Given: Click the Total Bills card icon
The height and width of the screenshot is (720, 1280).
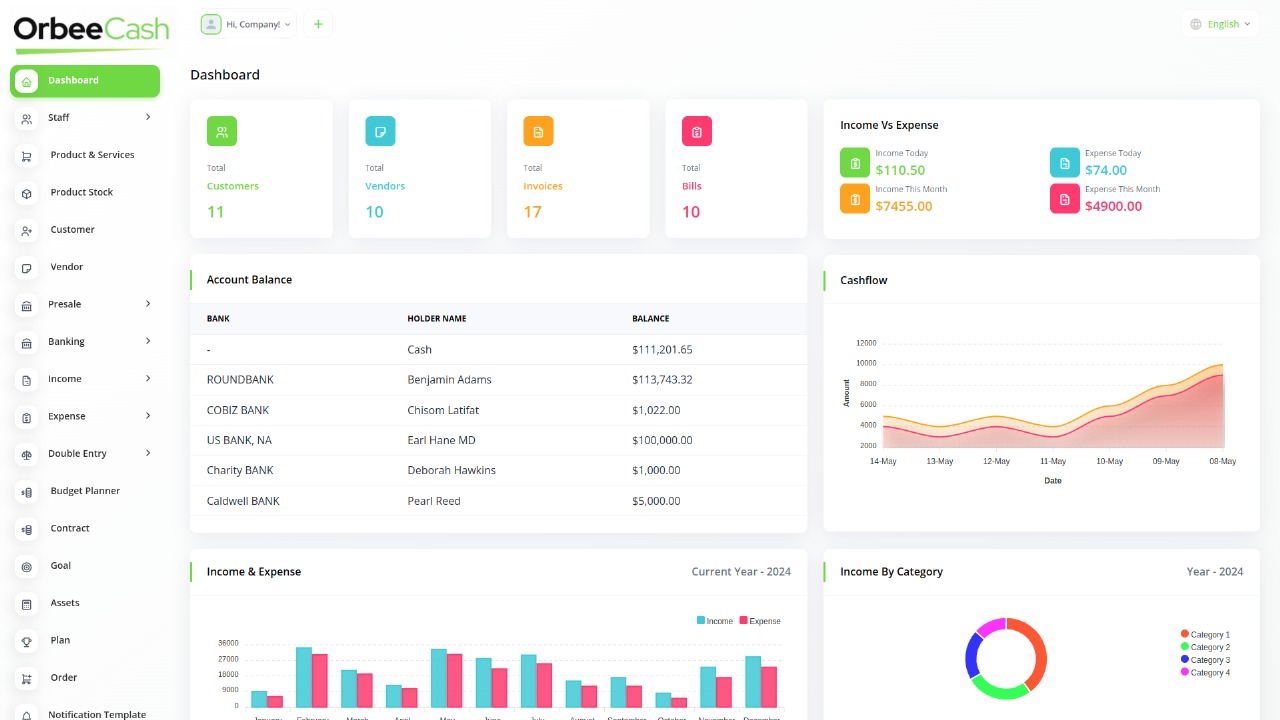Looking at the screenshot, I should click(696, 131).
